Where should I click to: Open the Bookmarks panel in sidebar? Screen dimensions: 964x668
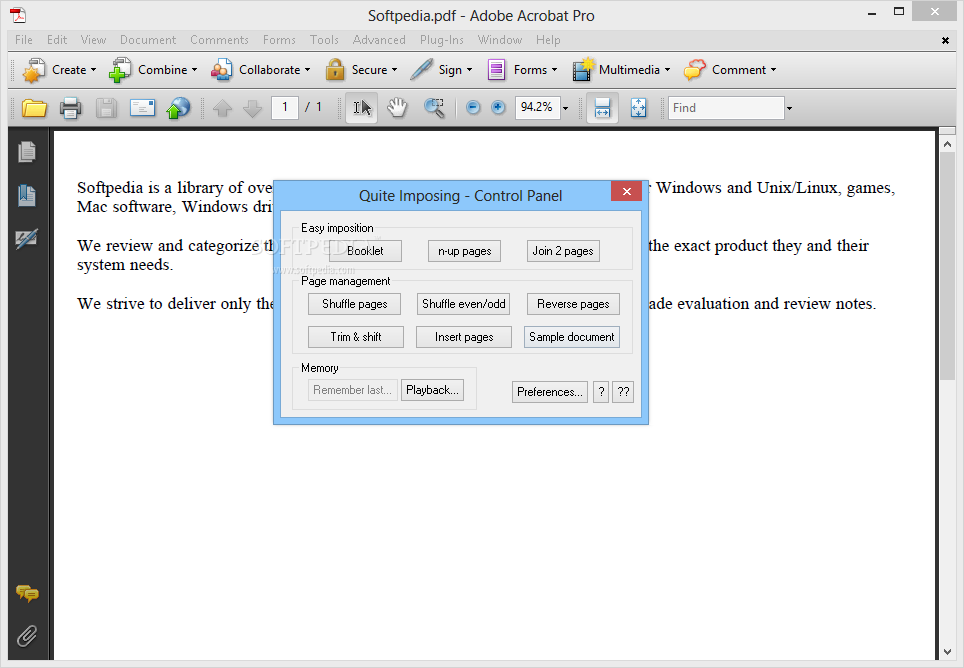tap(26, 195)
